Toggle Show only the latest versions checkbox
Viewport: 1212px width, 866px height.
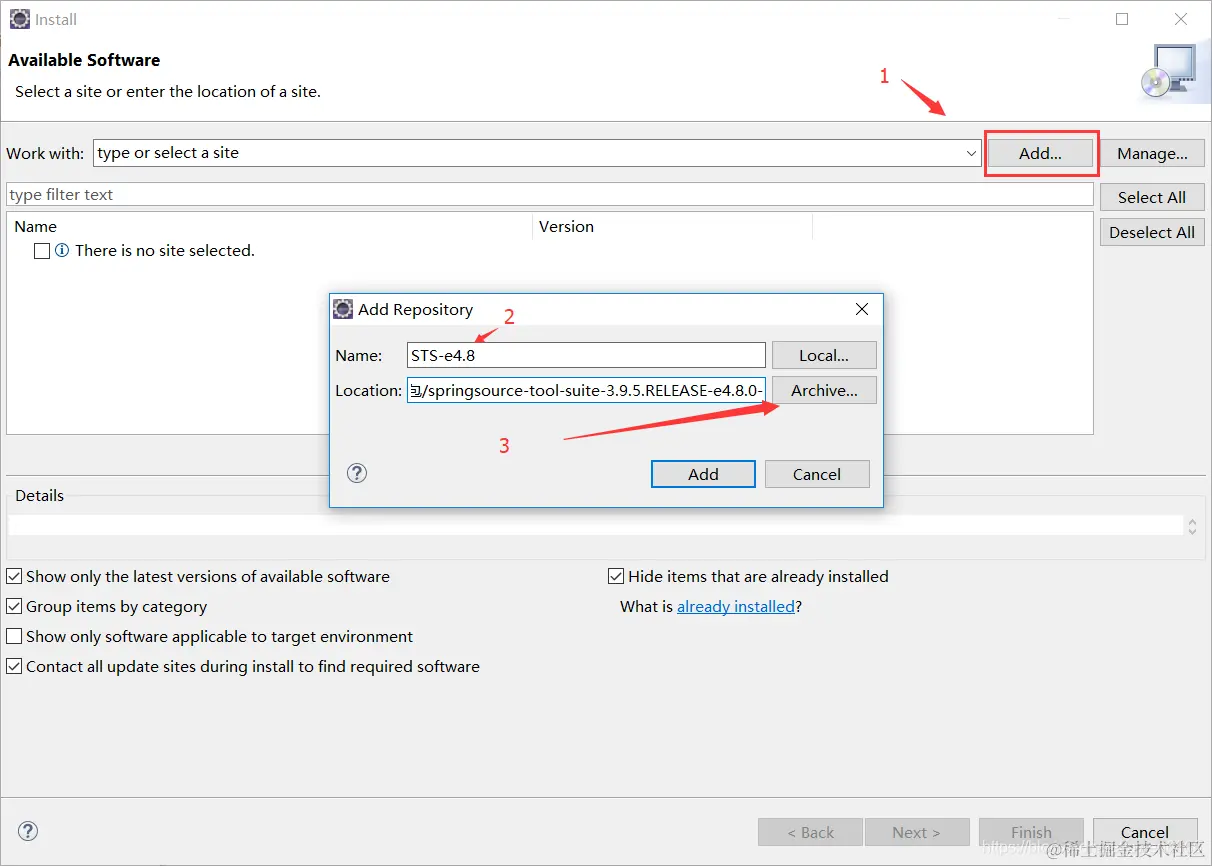coord(14,576)
